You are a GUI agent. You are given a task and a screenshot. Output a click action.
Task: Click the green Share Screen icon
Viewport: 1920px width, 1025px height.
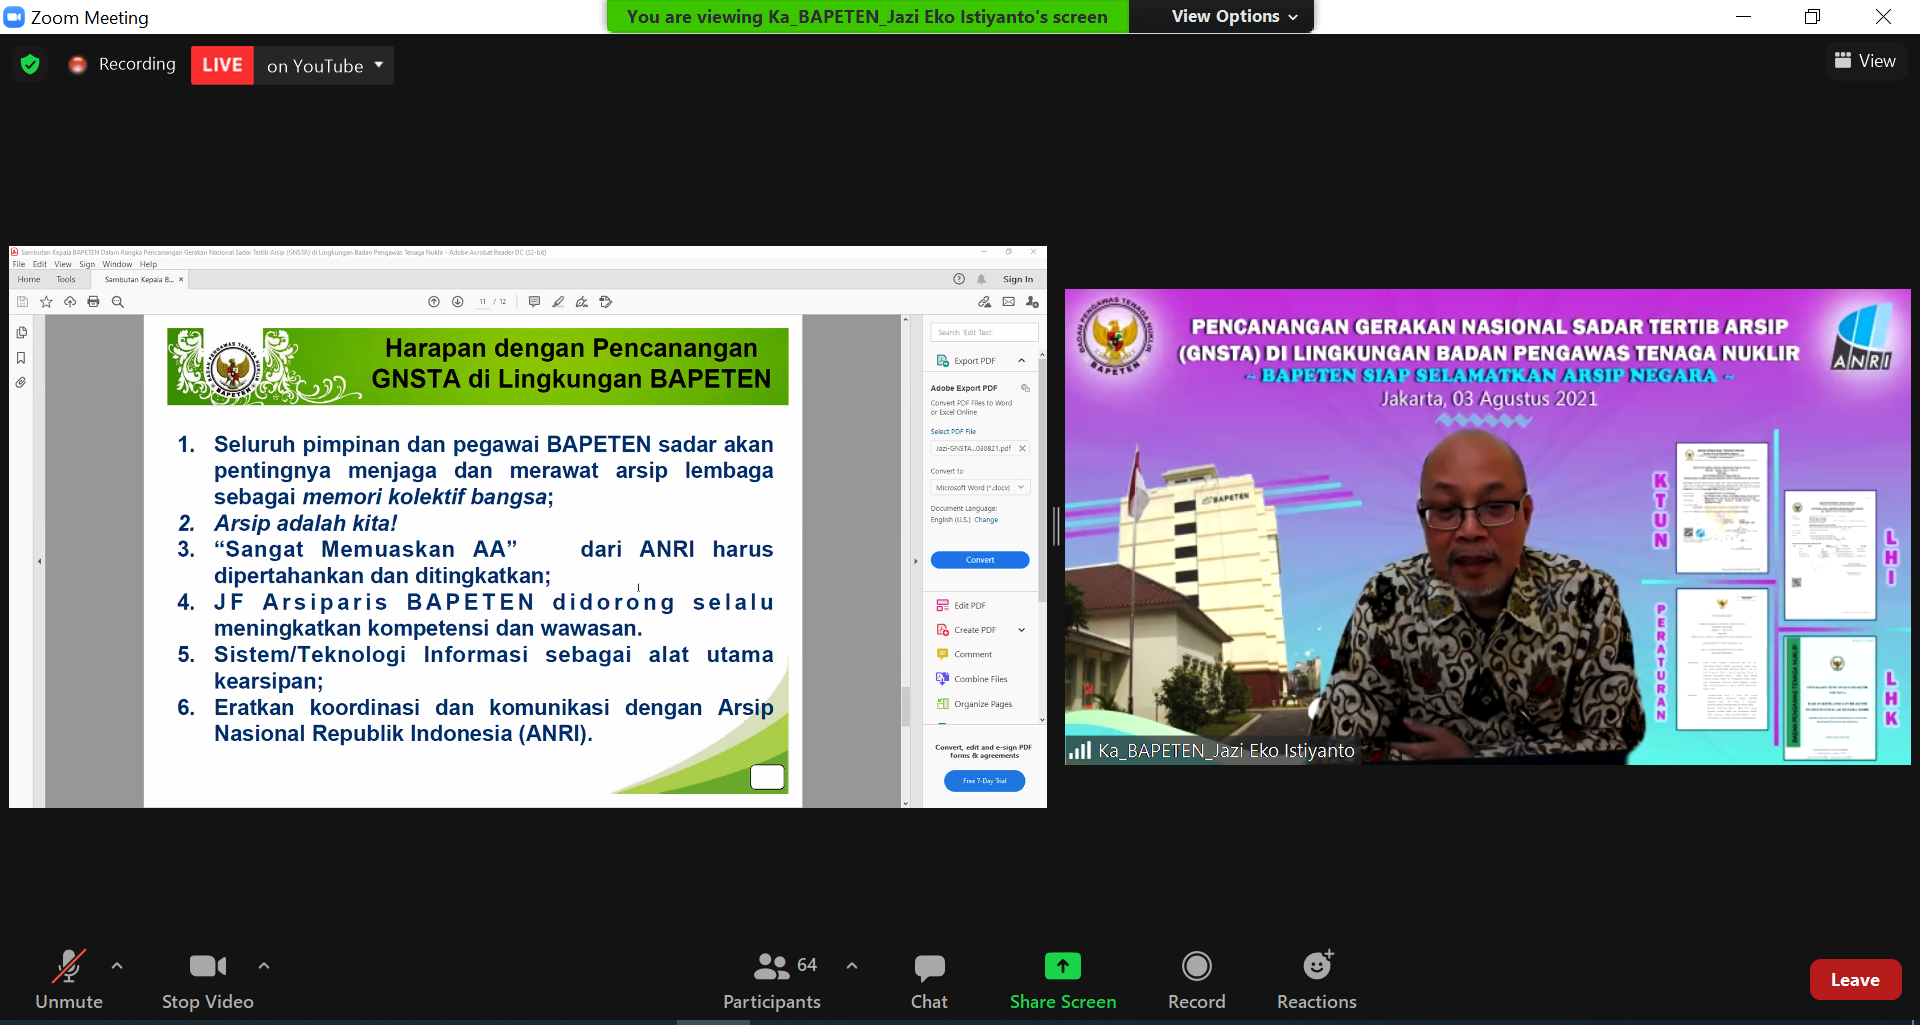click(1062, 966)
